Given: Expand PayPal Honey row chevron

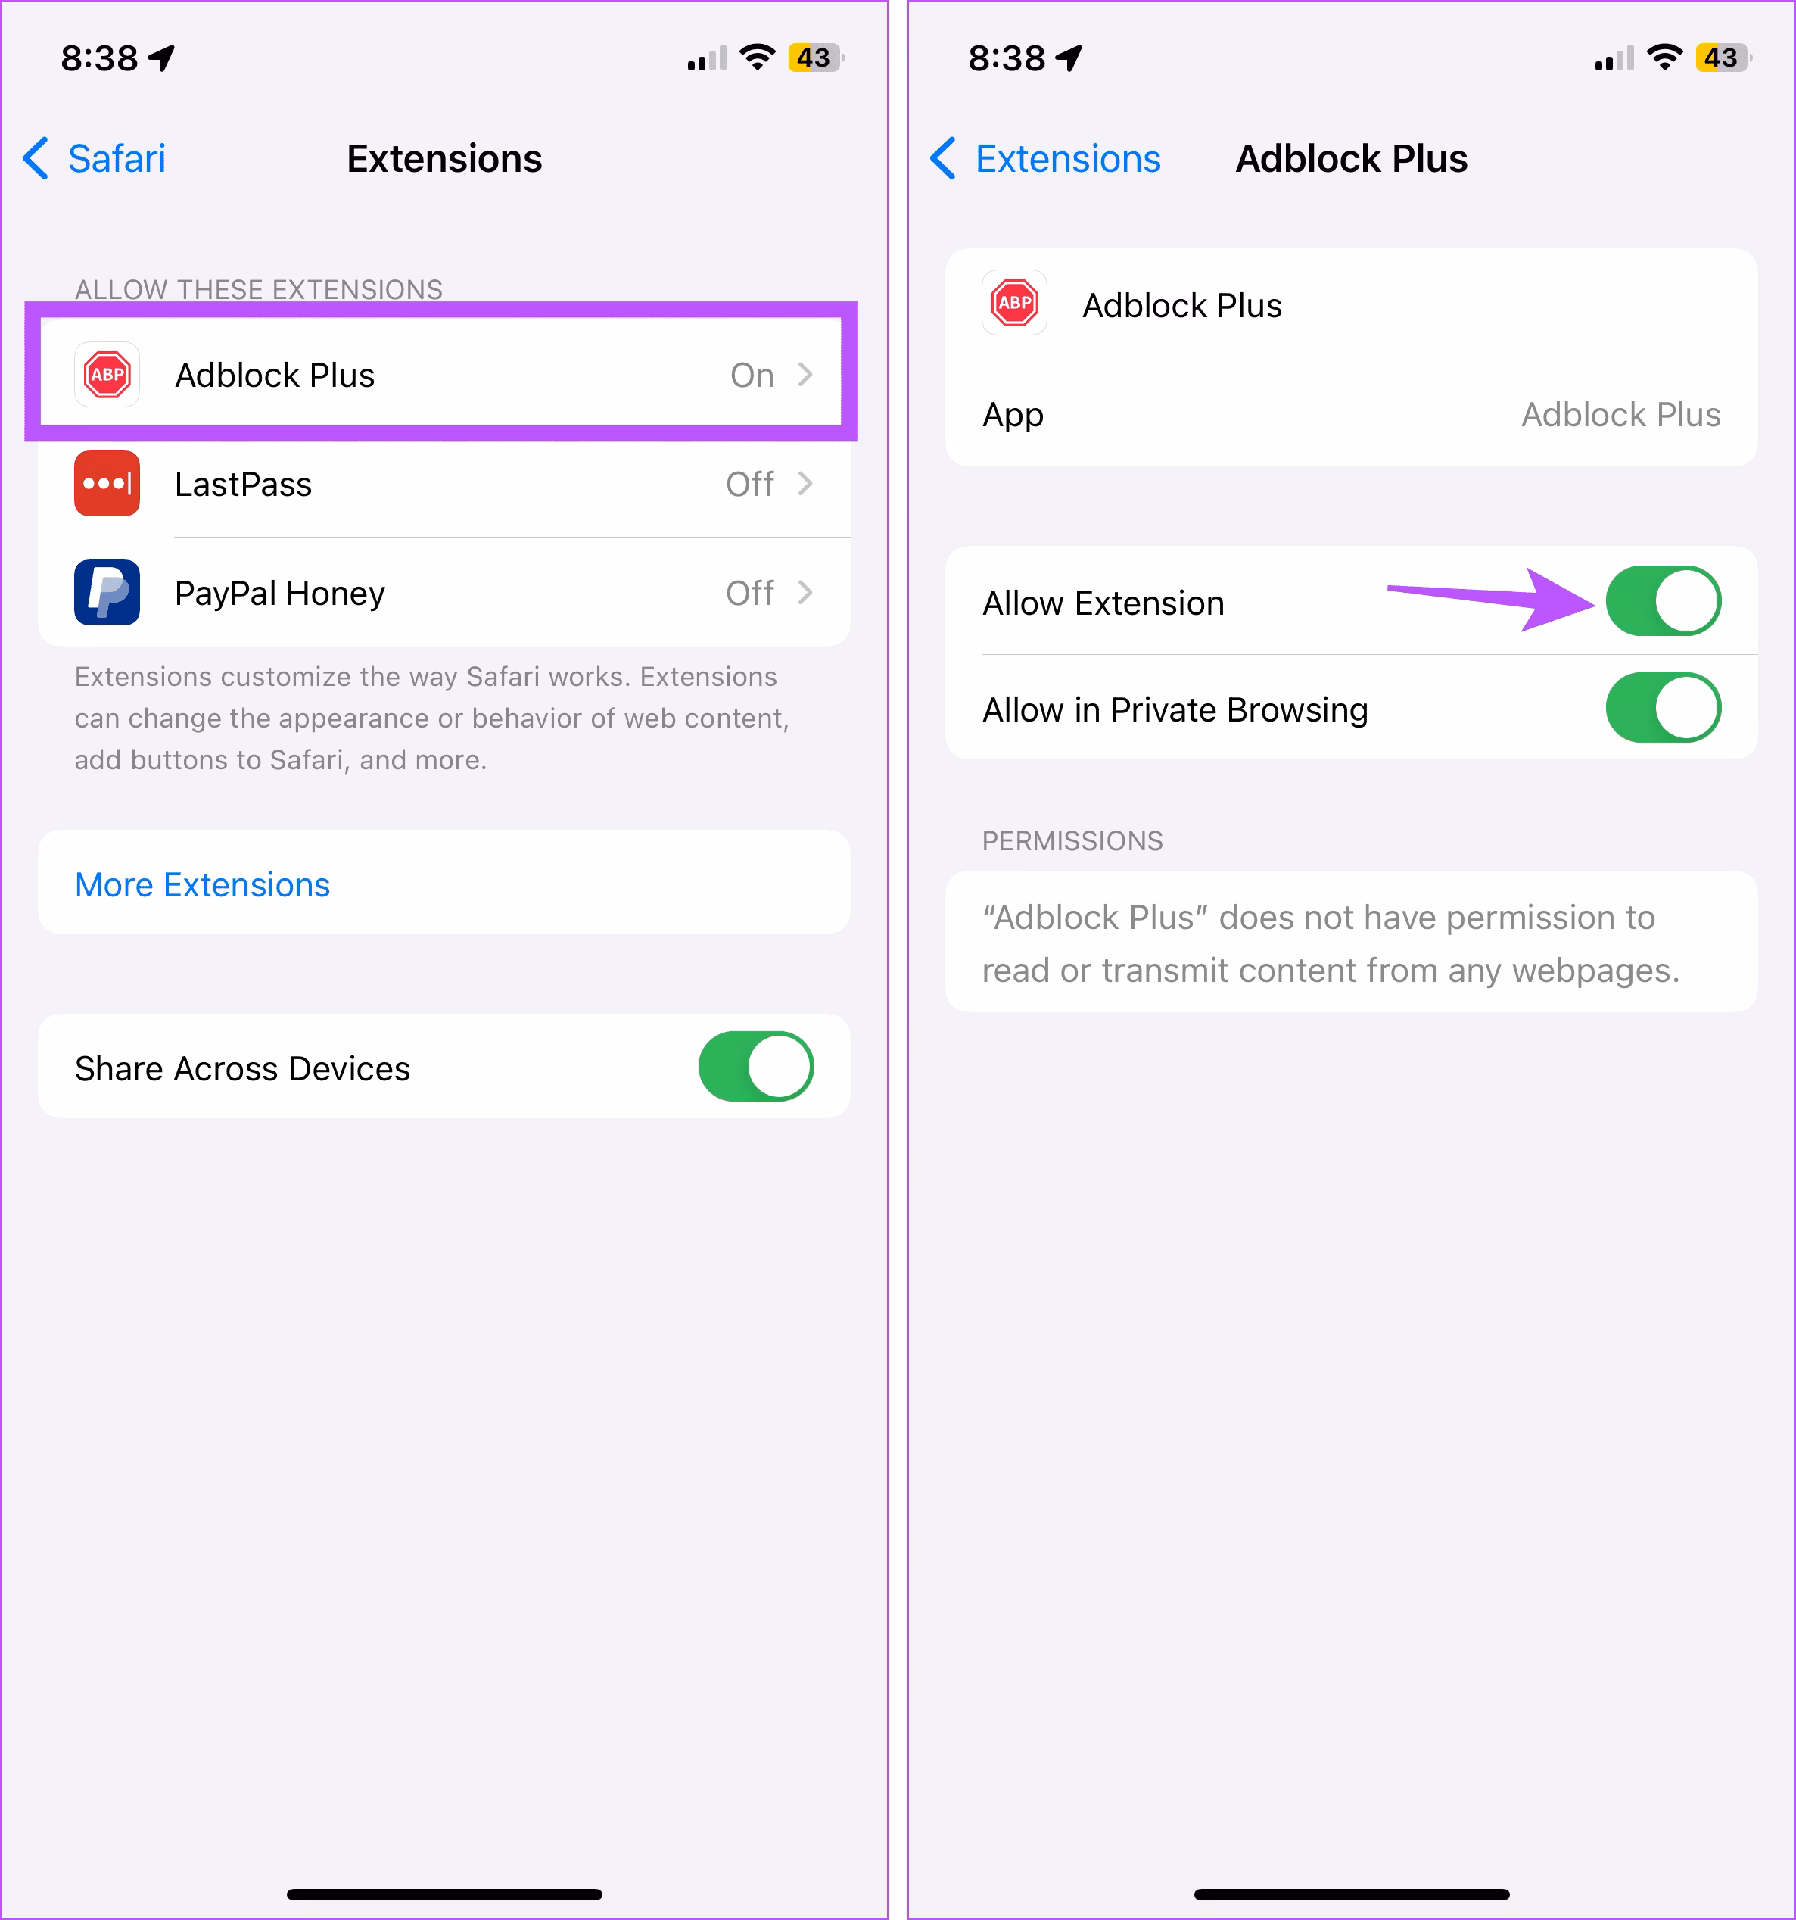Looking at the screenshot, I should [x=805, y=593].
